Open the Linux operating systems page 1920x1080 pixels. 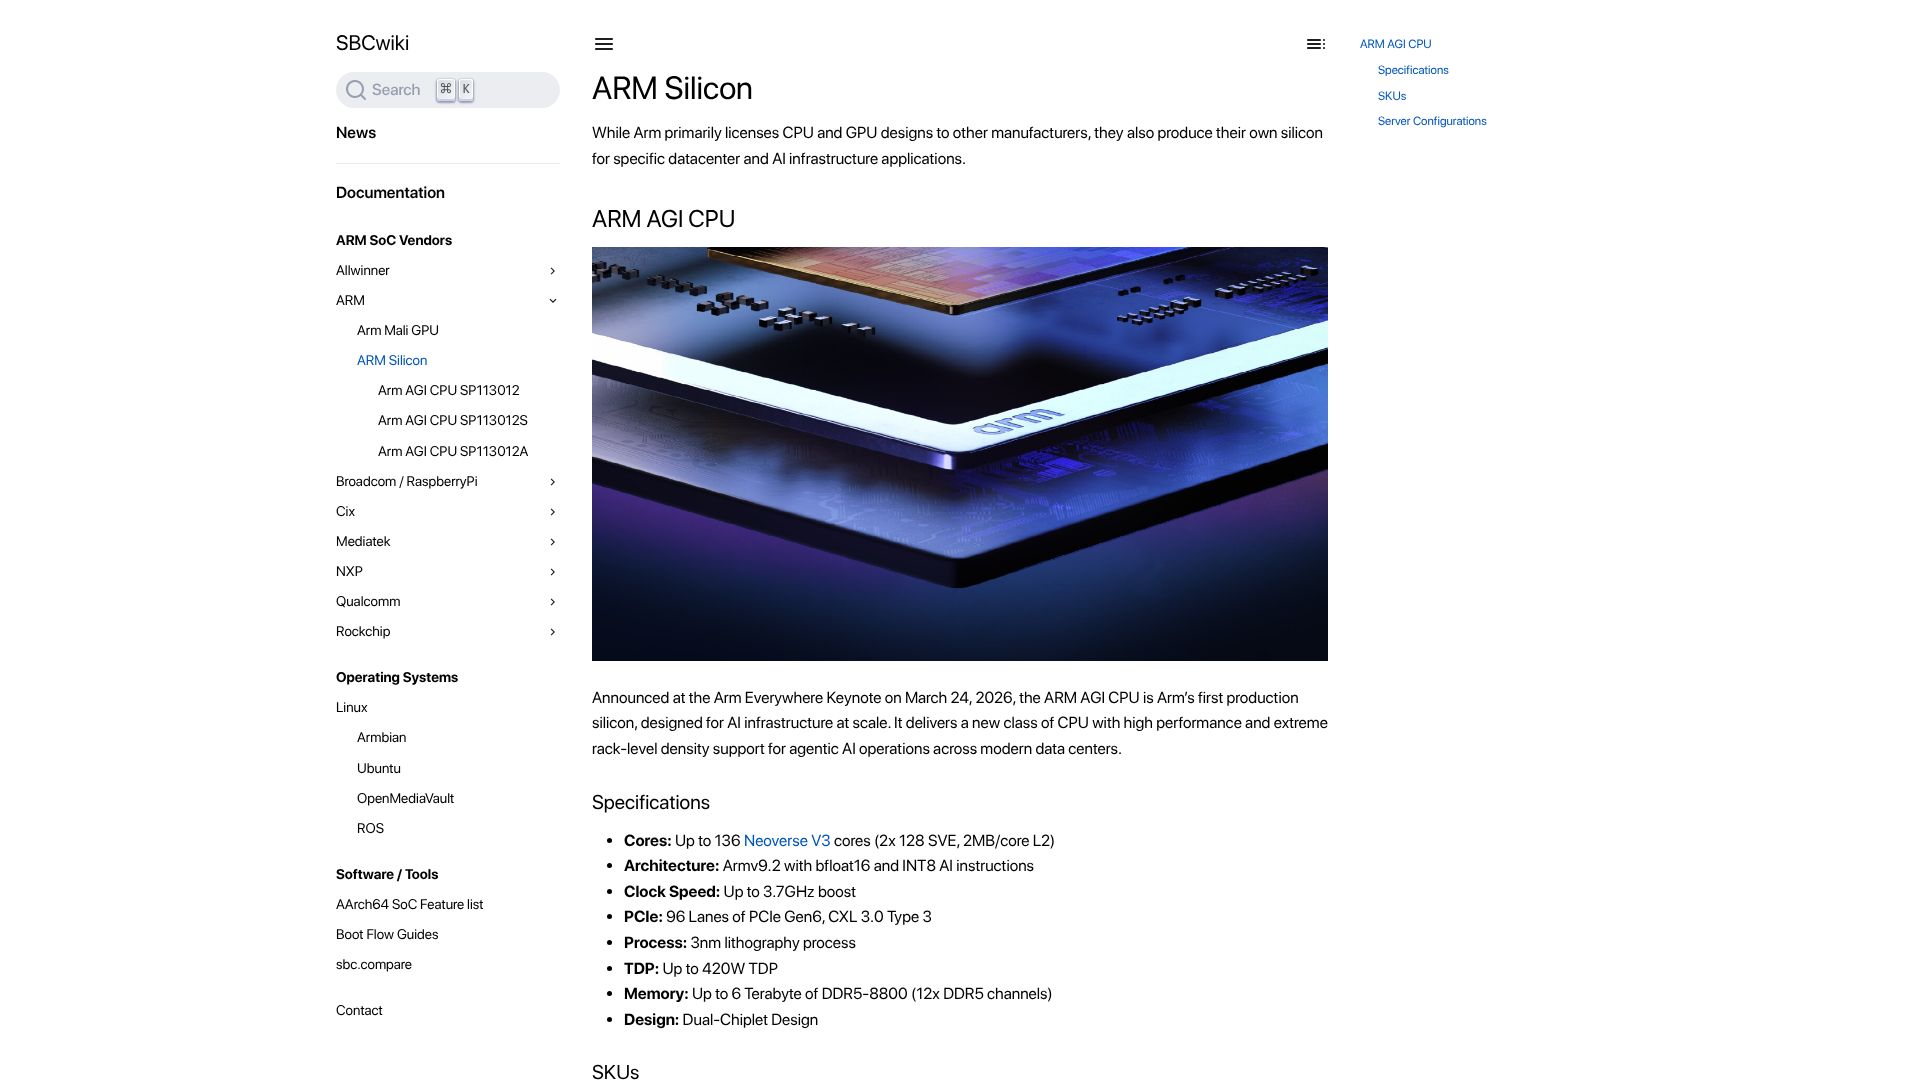point(352,708)
